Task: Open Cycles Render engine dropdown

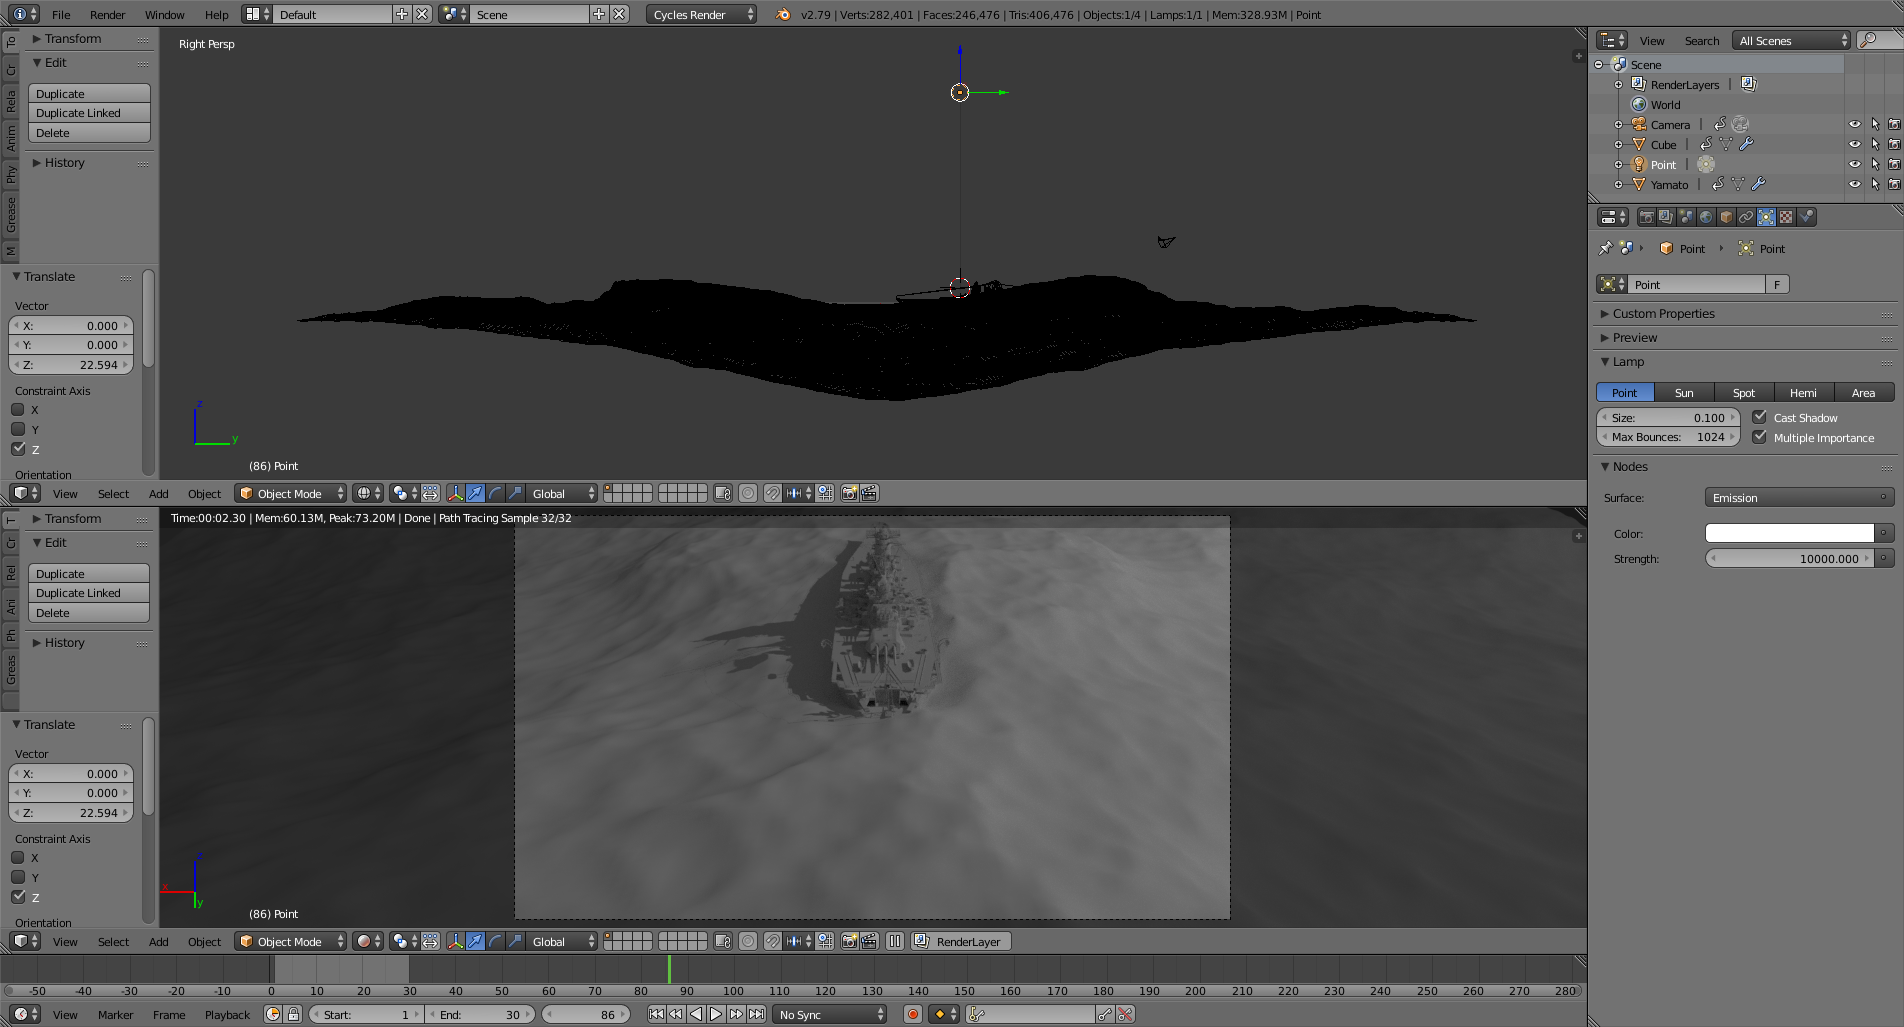Action: coord(701,14)
